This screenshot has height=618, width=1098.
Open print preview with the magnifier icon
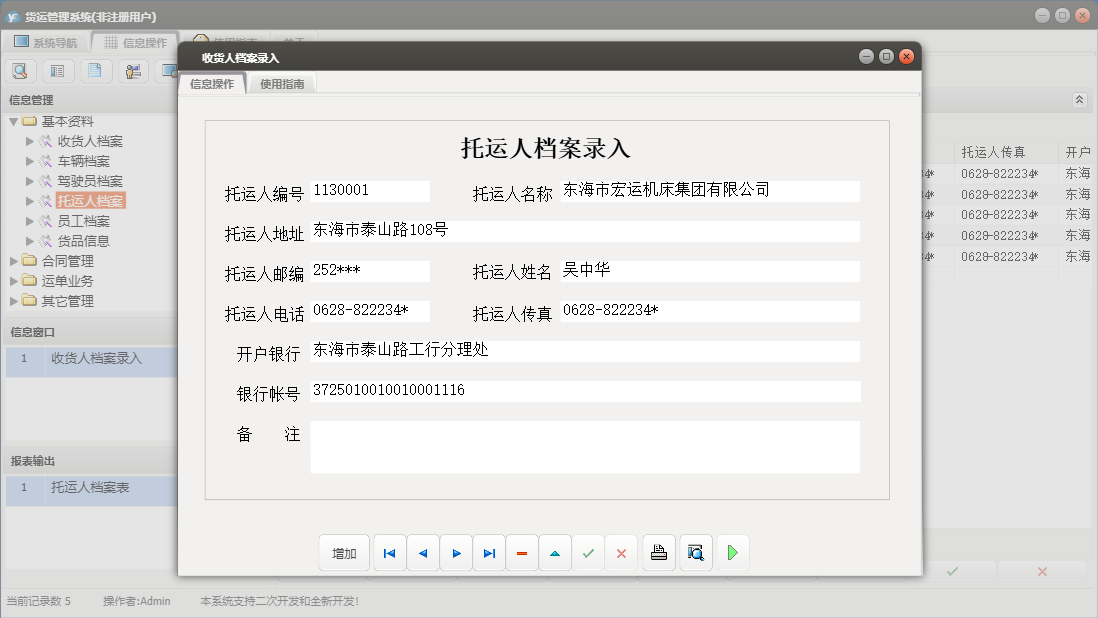pos(696,553)
